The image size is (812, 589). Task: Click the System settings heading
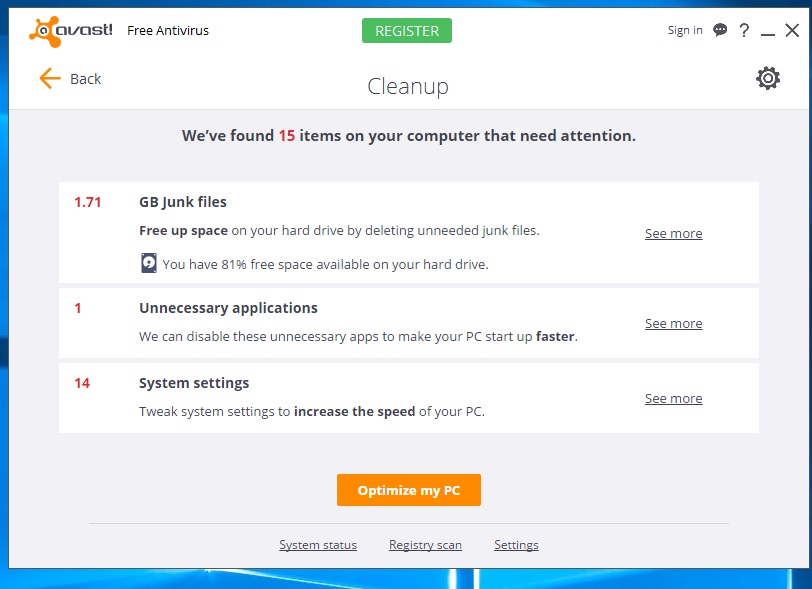coord(194,383)
